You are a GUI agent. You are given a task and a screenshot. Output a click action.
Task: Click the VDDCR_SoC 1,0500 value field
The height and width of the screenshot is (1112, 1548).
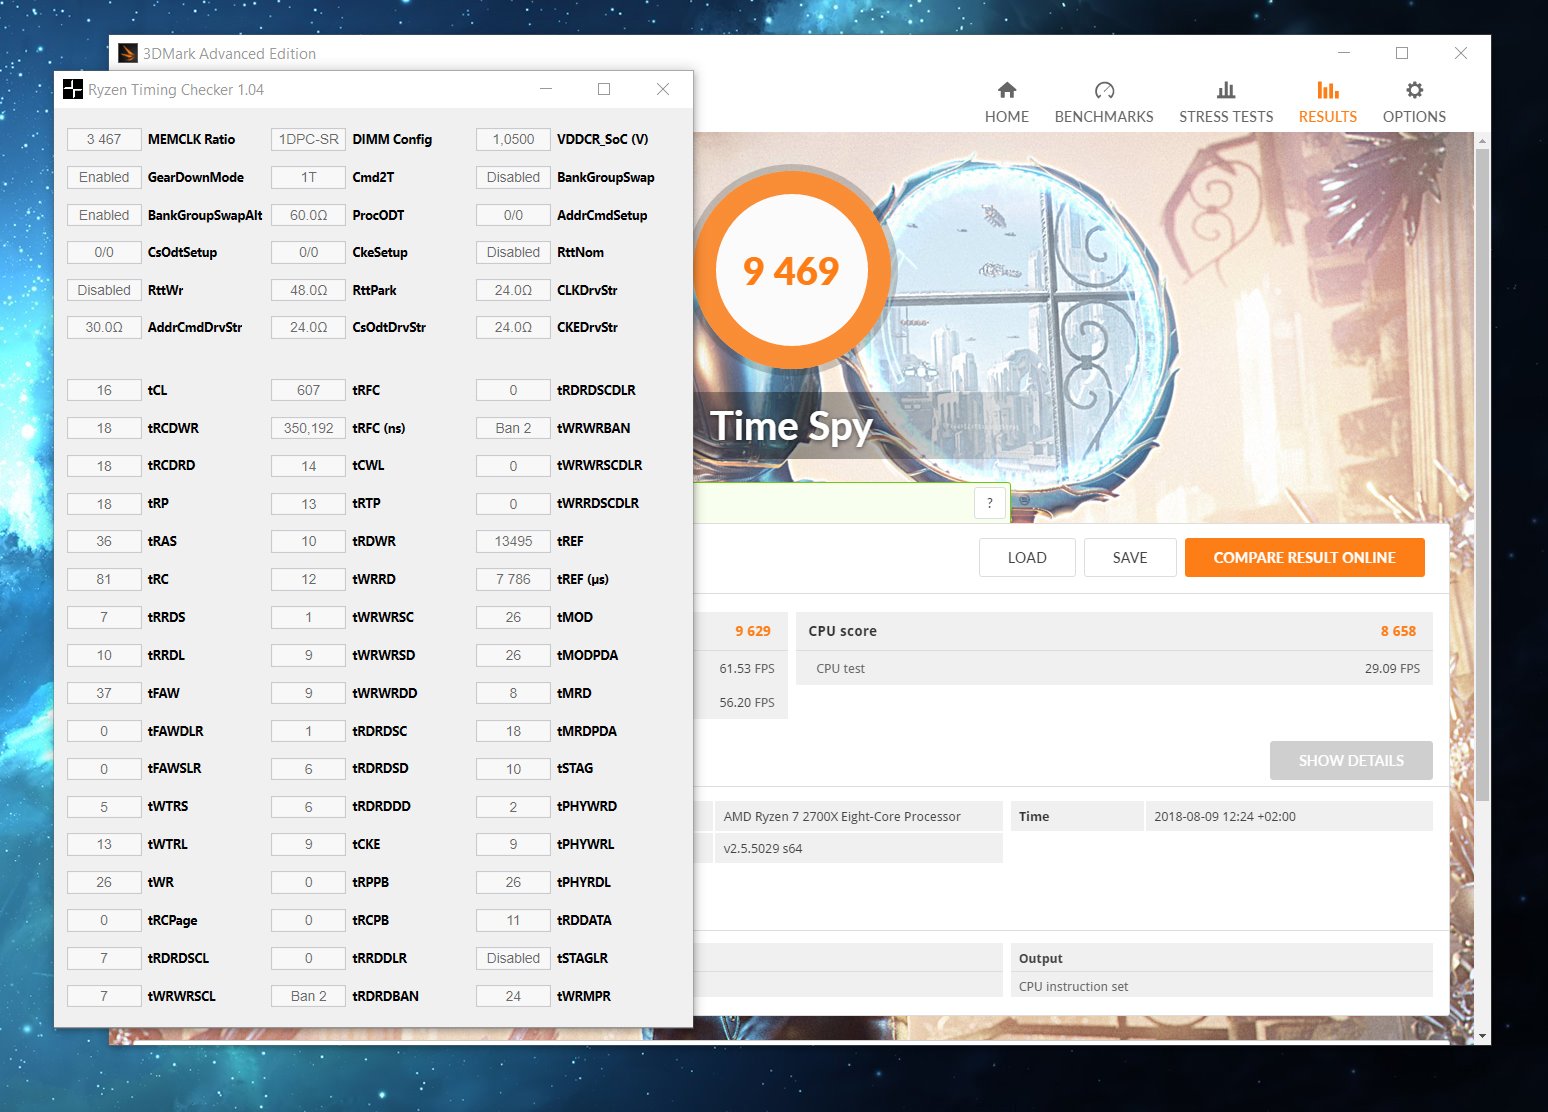tap(513, 139)
